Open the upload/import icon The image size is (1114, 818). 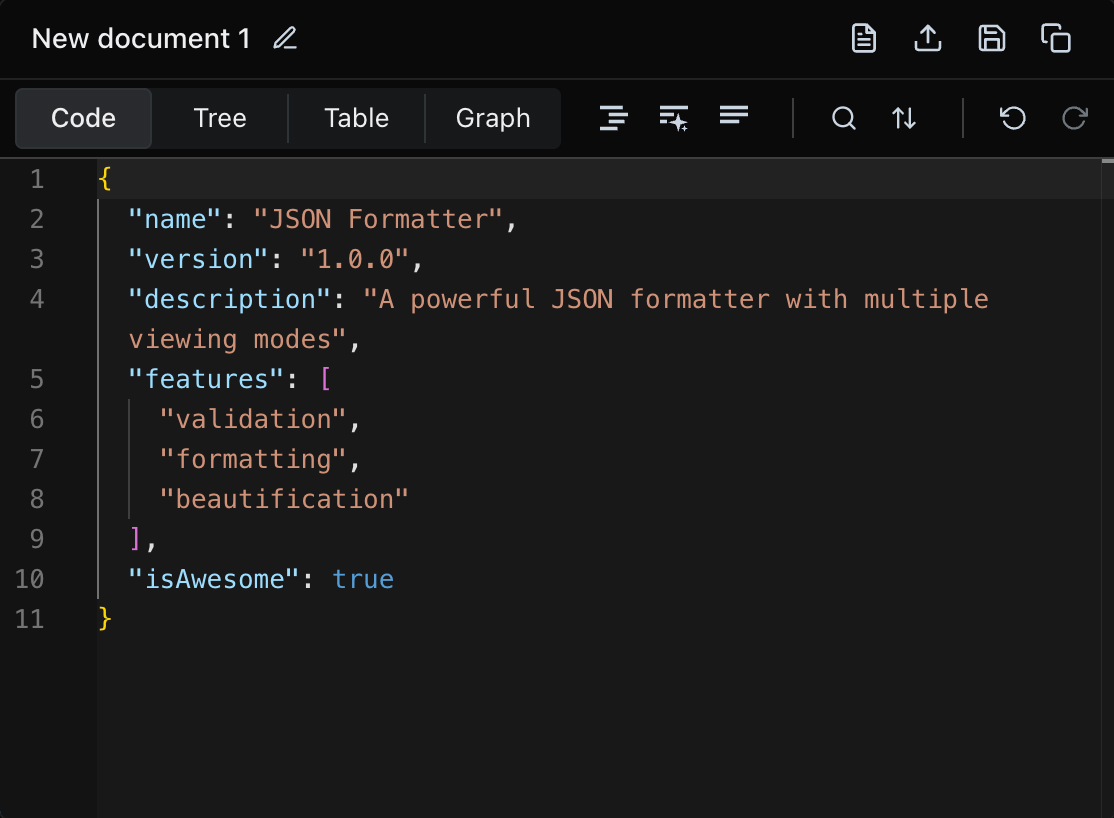pos(927,38)
